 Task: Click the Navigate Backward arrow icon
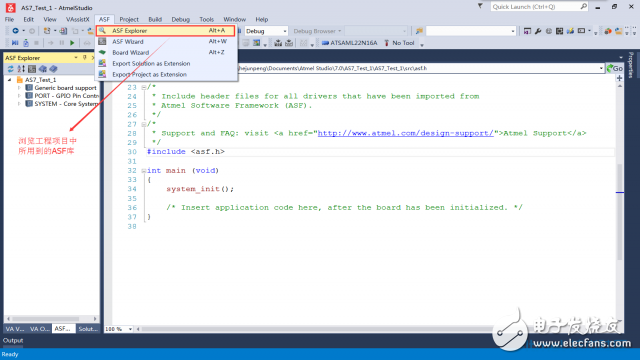click(x=15, y=31)
